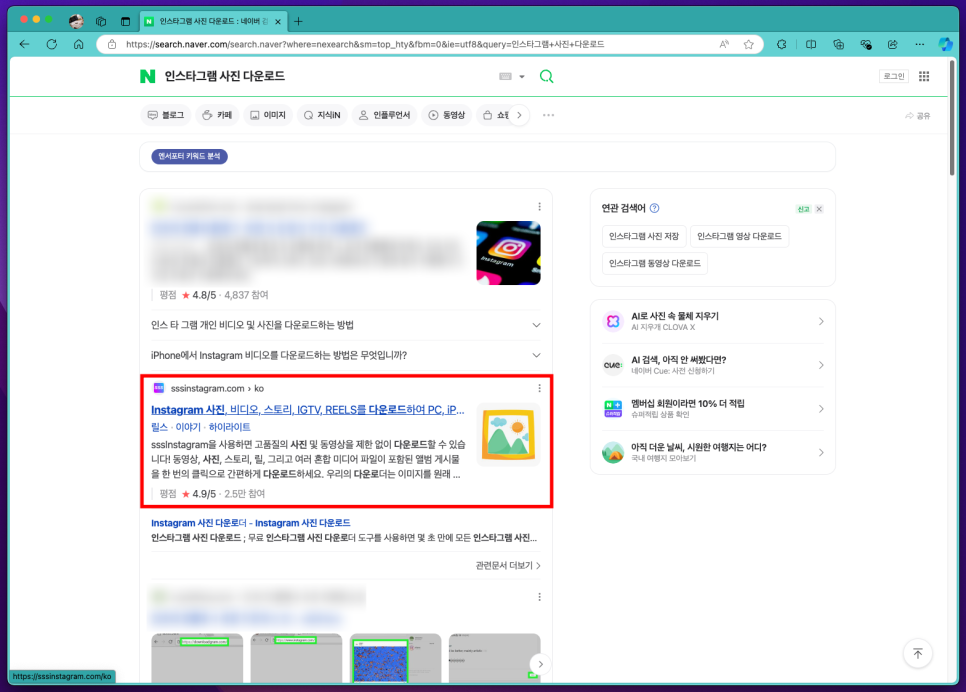Switch to the 인플루언서 tab
Screen dimensions: 966x692
385,115
